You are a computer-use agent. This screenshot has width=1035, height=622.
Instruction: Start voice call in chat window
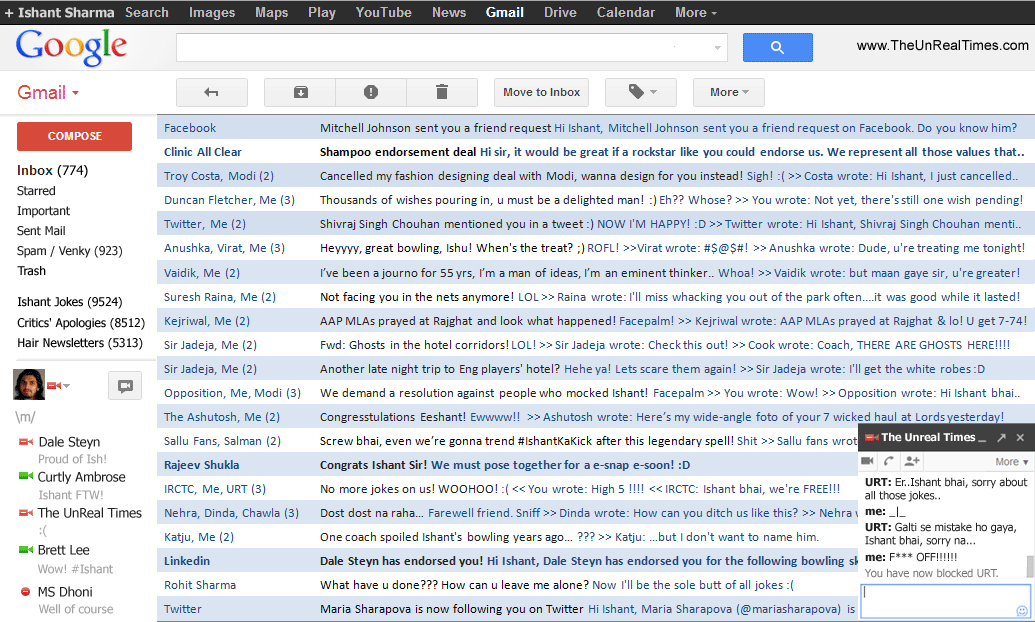pos(888,461)
